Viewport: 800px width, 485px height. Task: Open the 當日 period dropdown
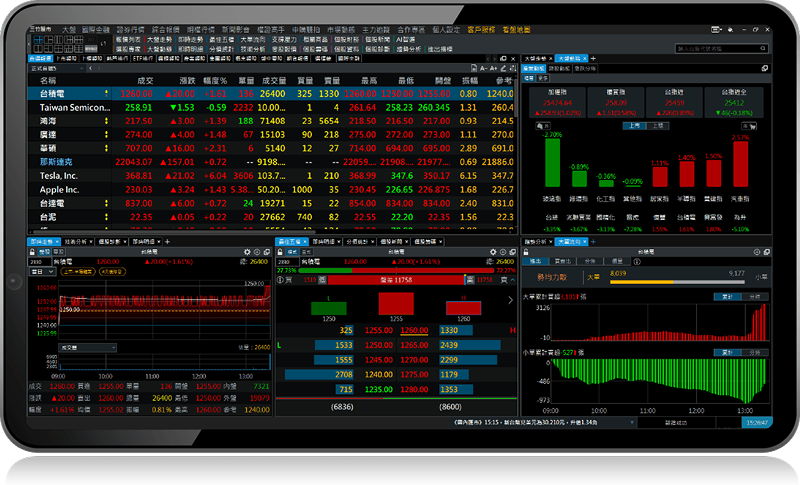coord(42,272)
